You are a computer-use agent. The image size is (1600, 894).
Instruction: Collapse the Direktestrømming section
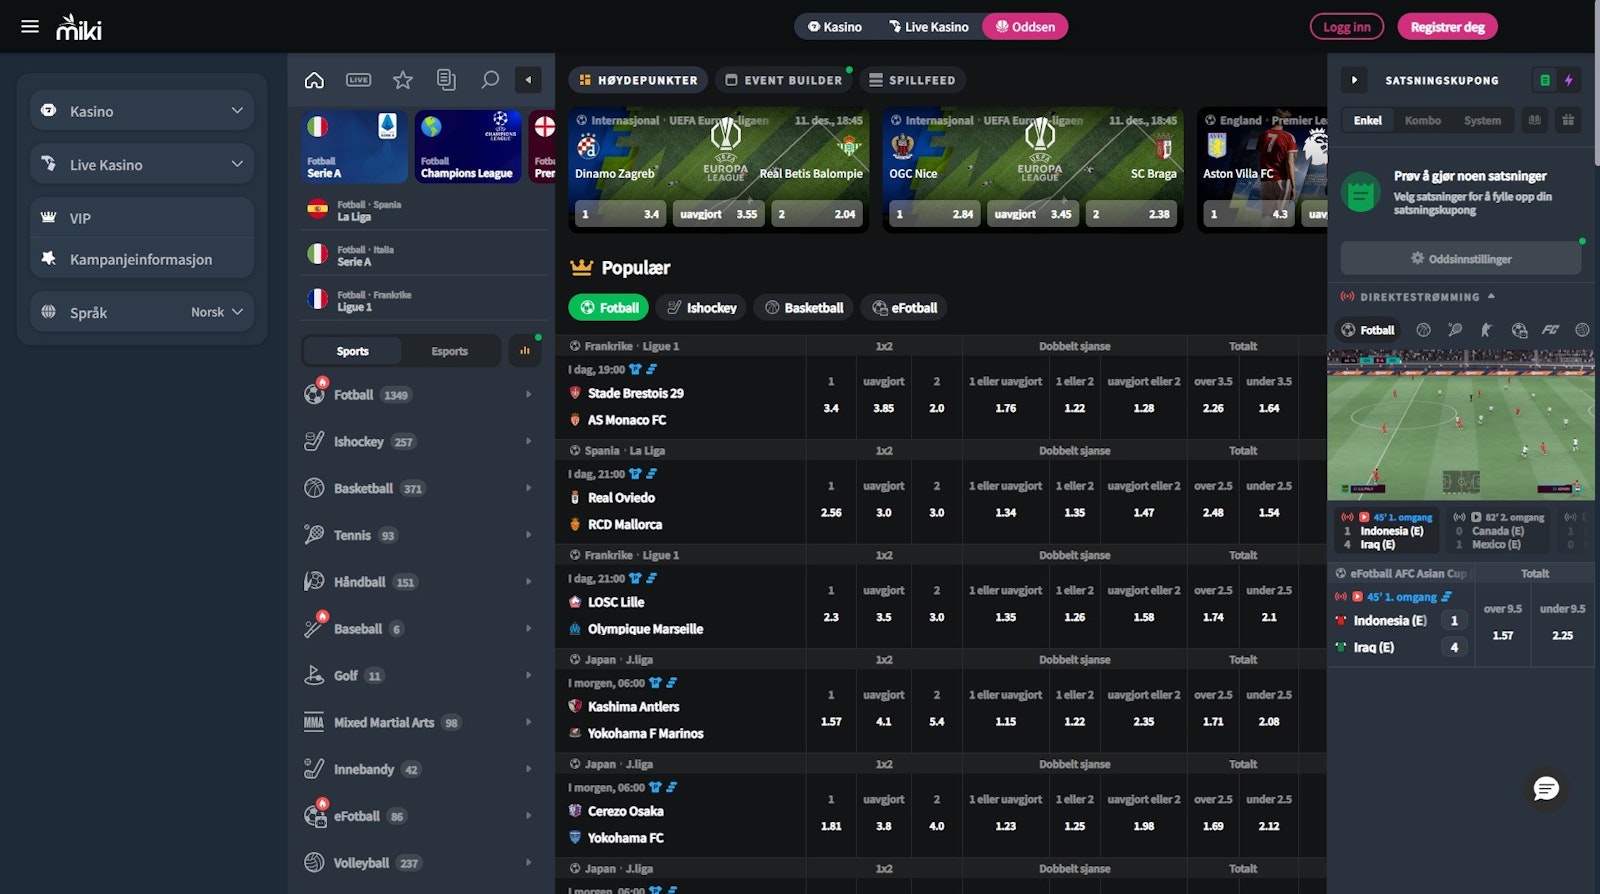point(1491,297)
